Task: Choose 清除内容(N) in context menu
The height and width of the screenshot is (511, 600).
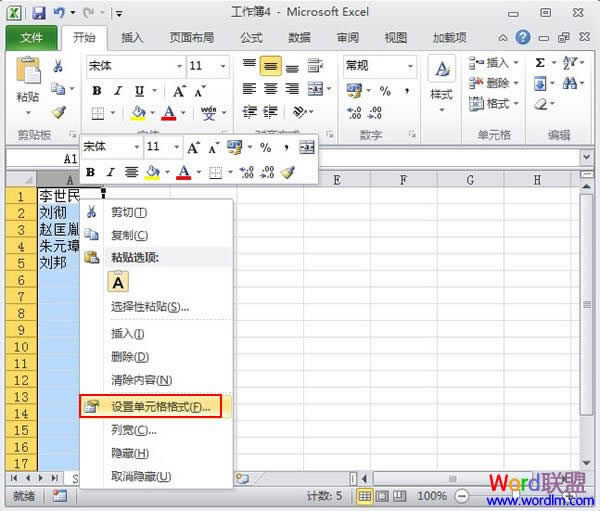Action: tap(157, 380)
